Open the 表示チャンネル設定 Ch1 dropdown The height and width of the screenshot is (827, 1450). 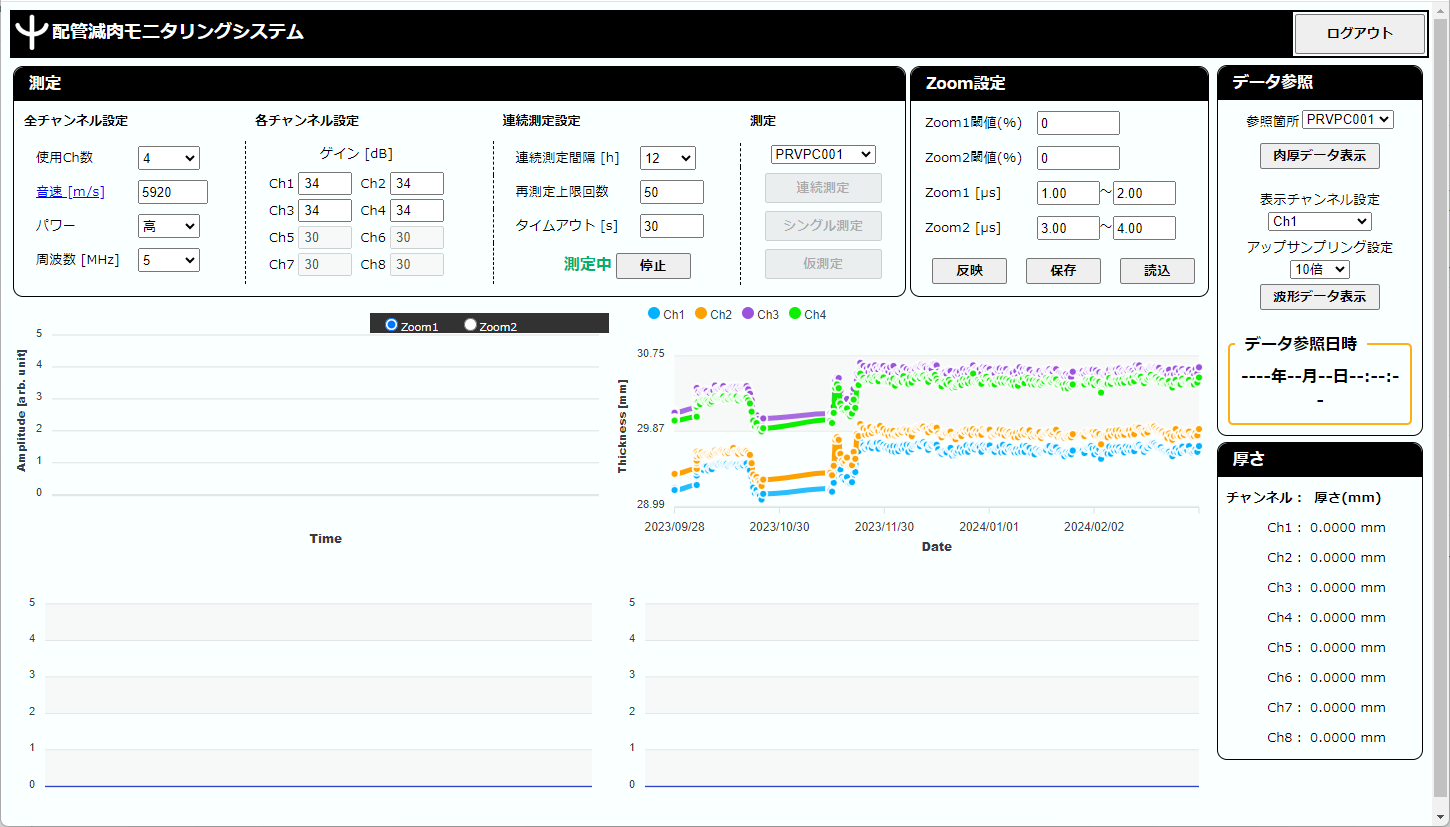1320,222
